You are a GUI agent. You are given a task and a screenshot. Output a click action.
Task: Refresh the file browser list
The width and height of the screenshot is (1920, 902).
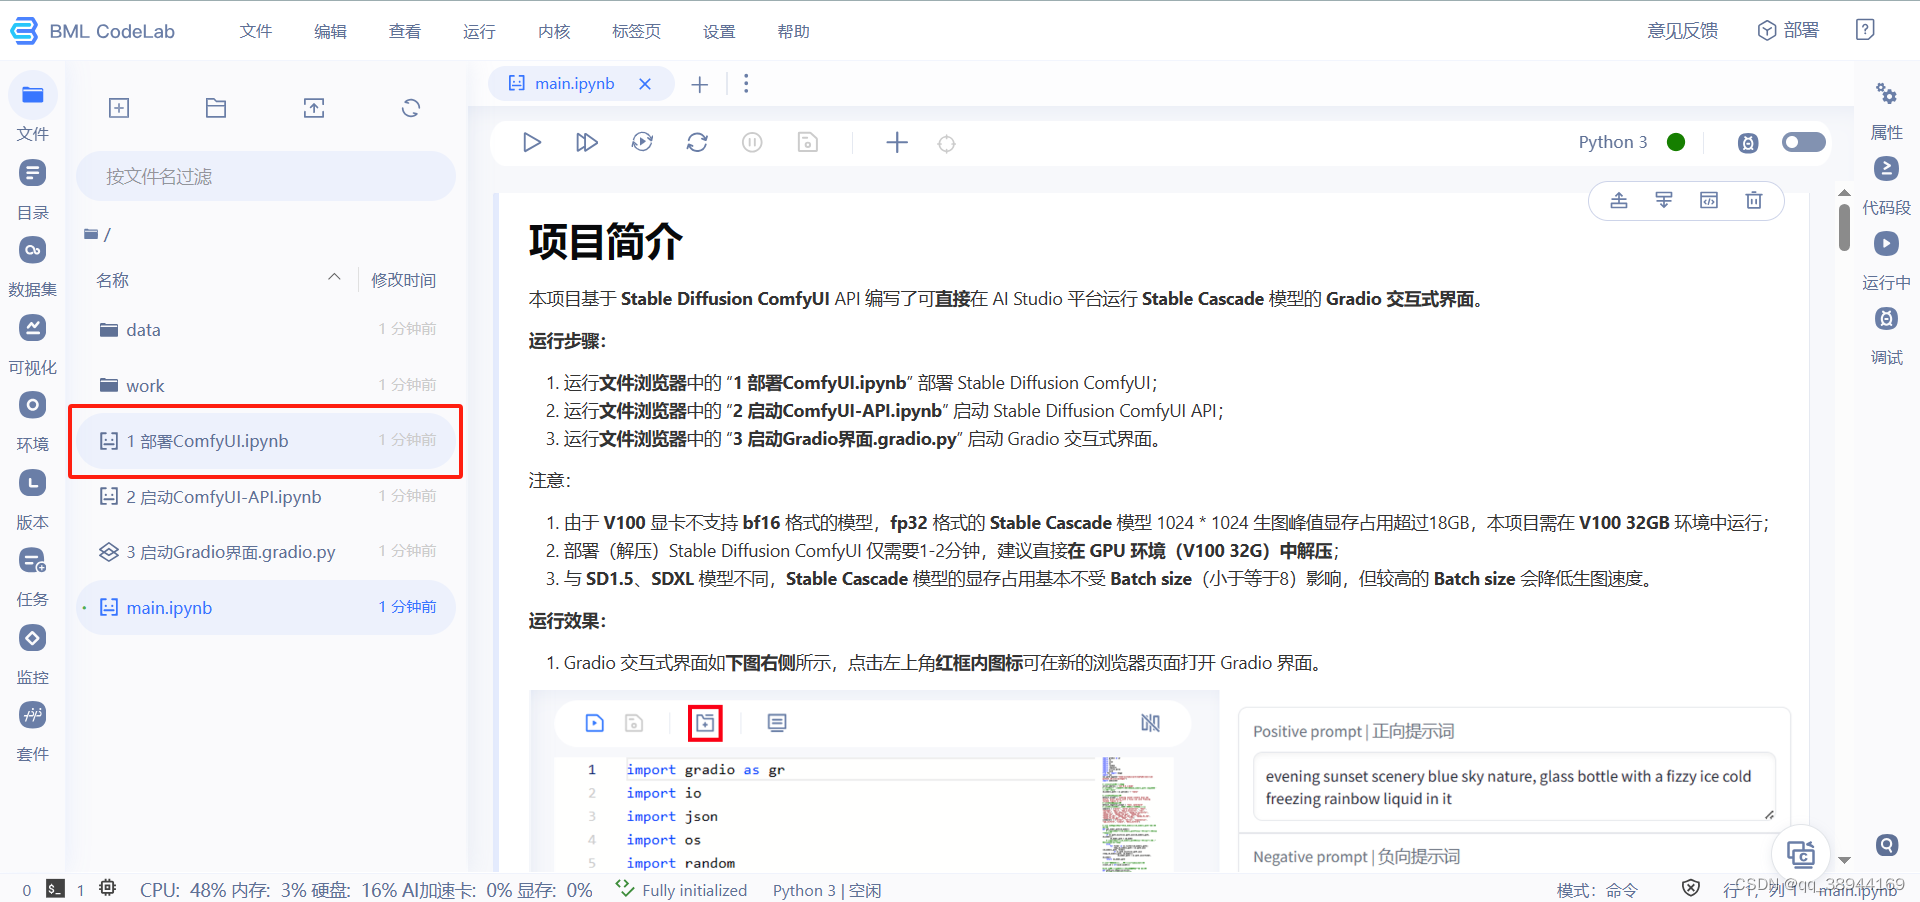pyautogui.click(x=411, y=108)
